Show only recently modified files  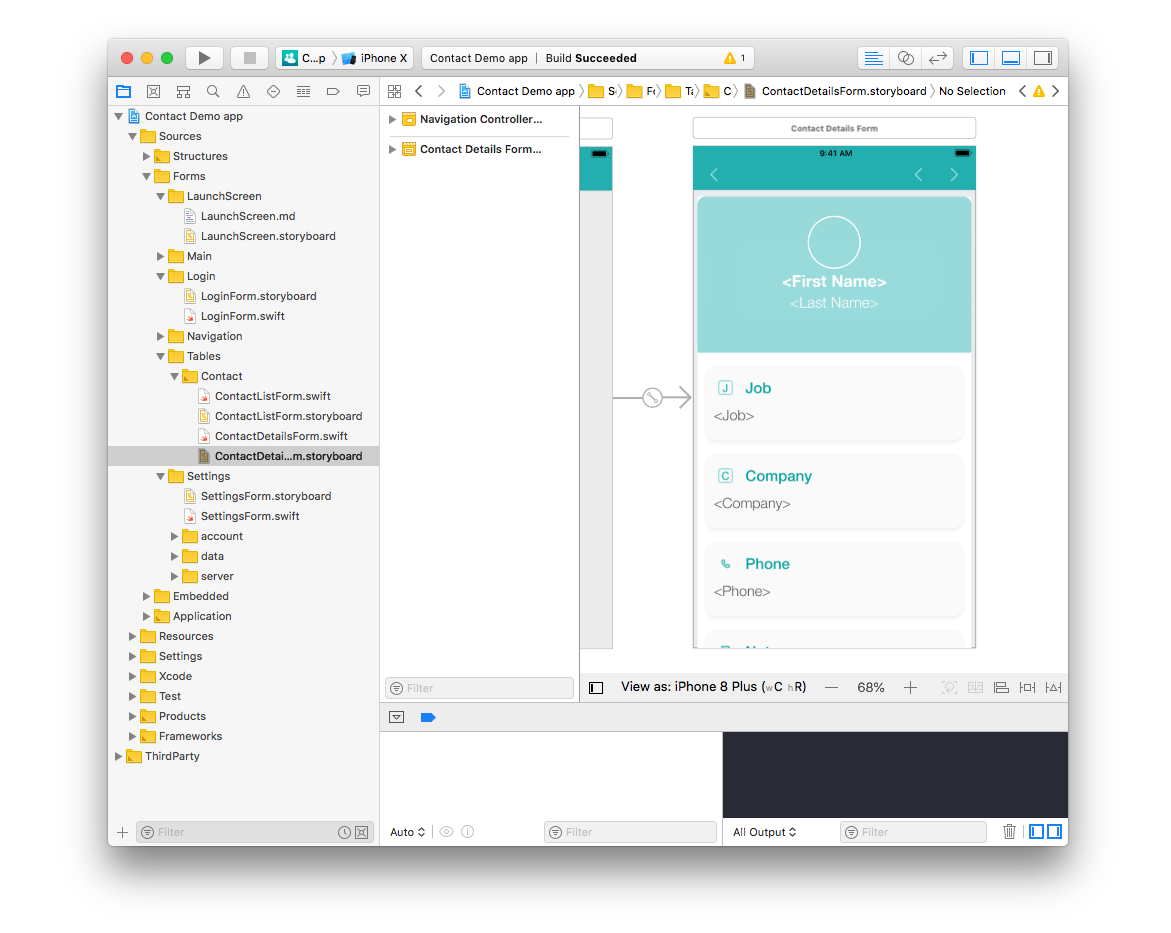[x=344, y=832]
